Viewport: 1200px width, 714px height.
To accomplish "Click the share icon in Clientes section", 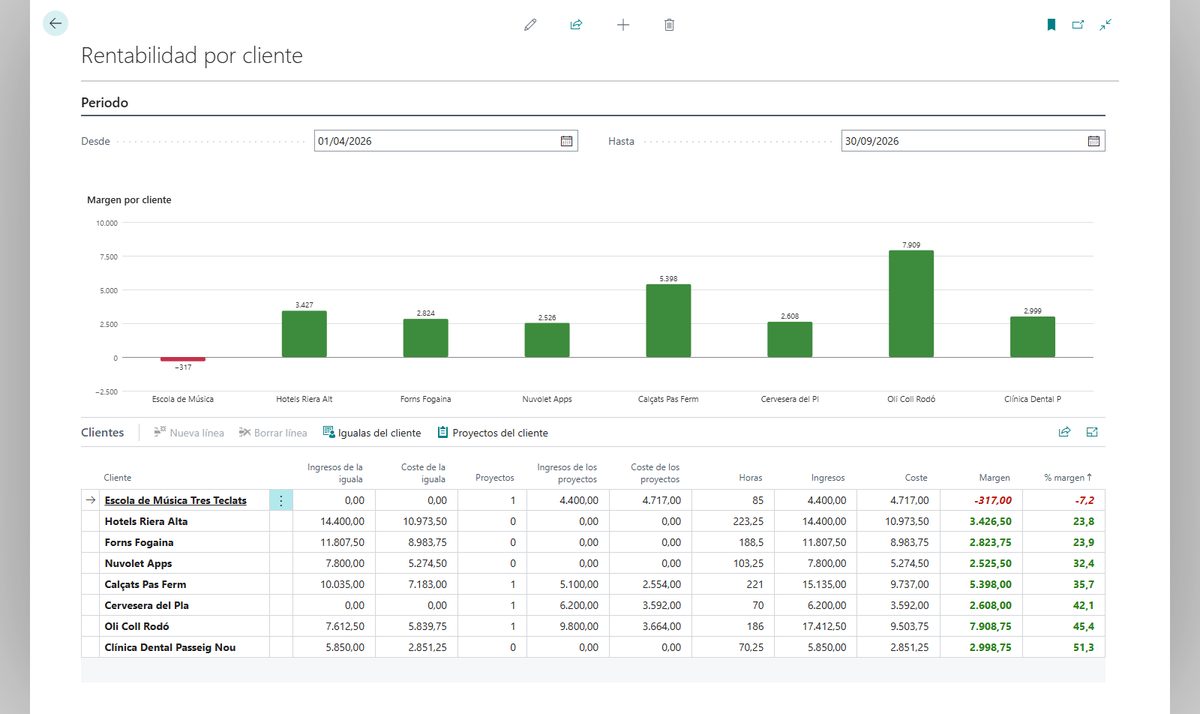I will (x=1065, y=433).
